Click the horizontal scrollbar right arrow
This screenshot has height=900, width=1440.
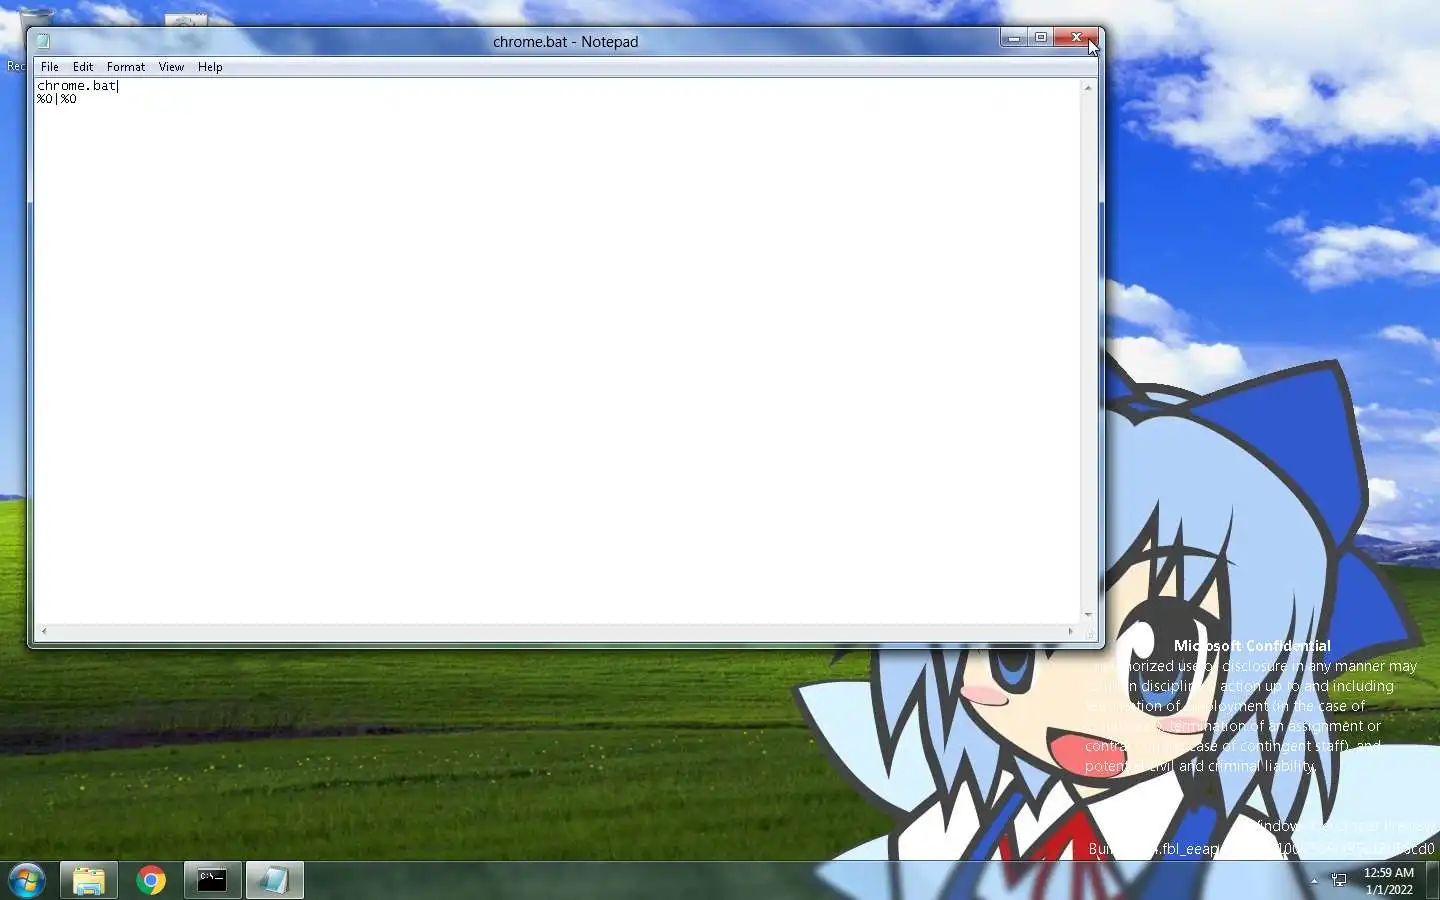[1071, 631]
